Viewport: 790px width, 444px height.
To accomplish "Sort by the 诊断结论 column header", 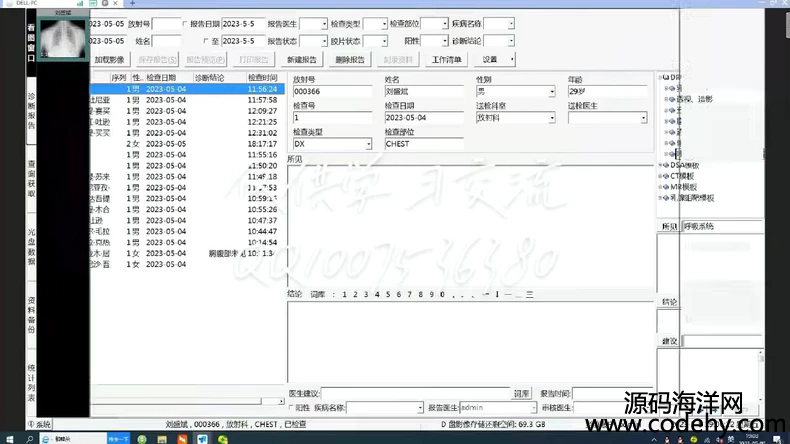I will coord(219,78).
